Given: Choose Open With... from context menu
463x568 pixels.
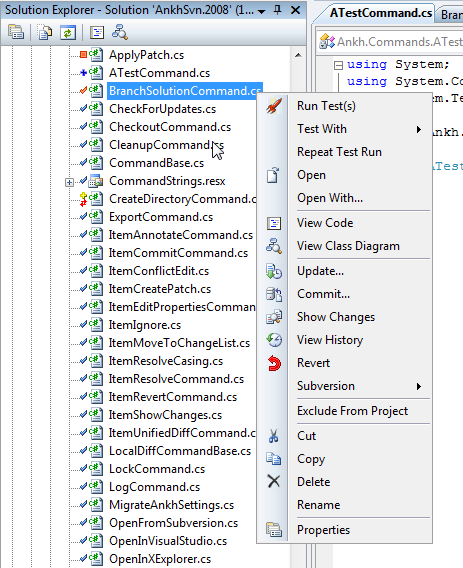Looking at the screenshot, I should (x=330, y=198).
